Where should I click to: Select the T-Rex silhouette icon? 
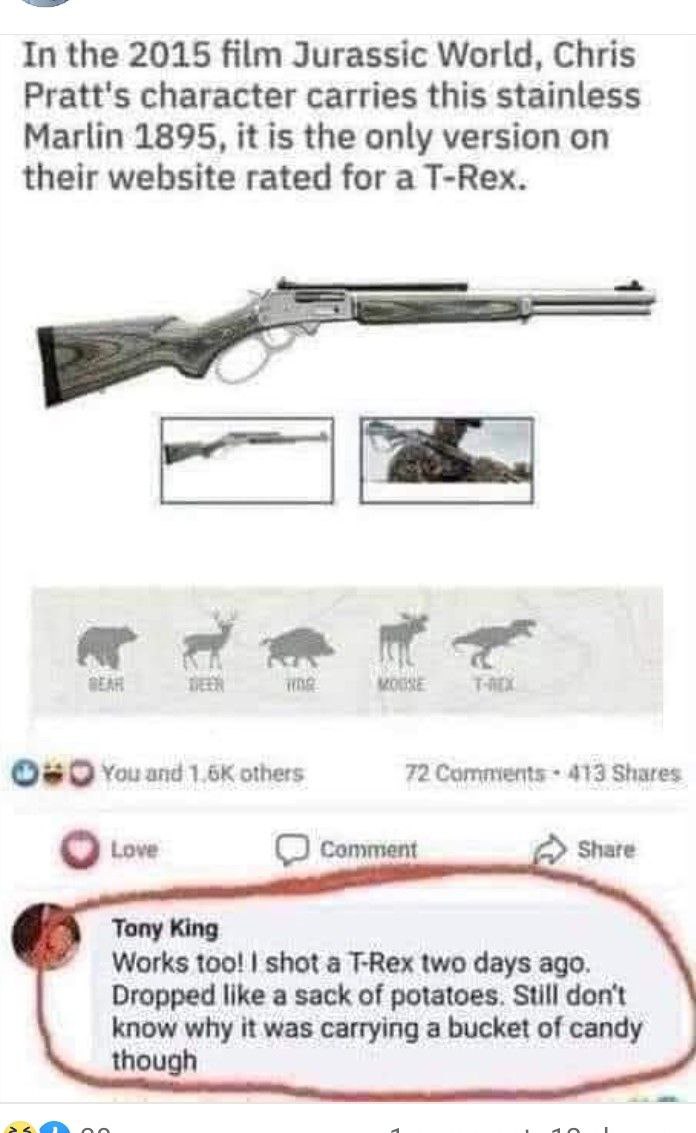[494, 642]
